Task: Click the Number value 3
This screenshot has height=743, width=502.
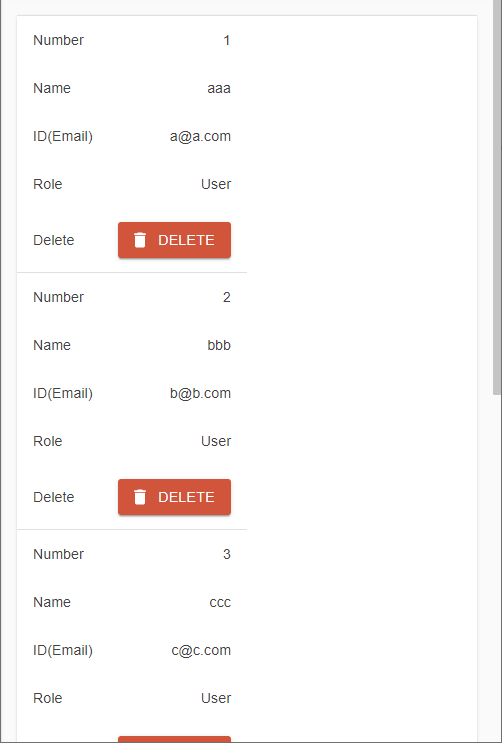Action: pyautogui.click(x=227, y=554)
